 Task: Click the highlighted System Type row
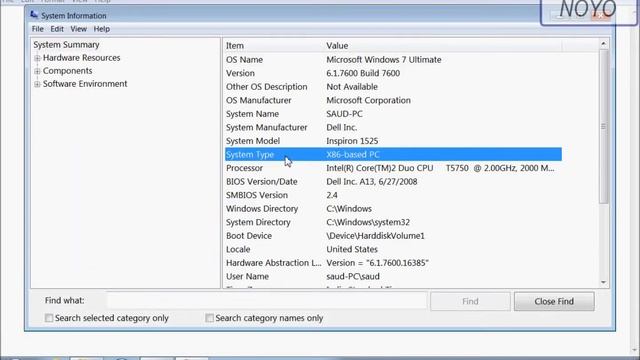[x=393, y=154]
